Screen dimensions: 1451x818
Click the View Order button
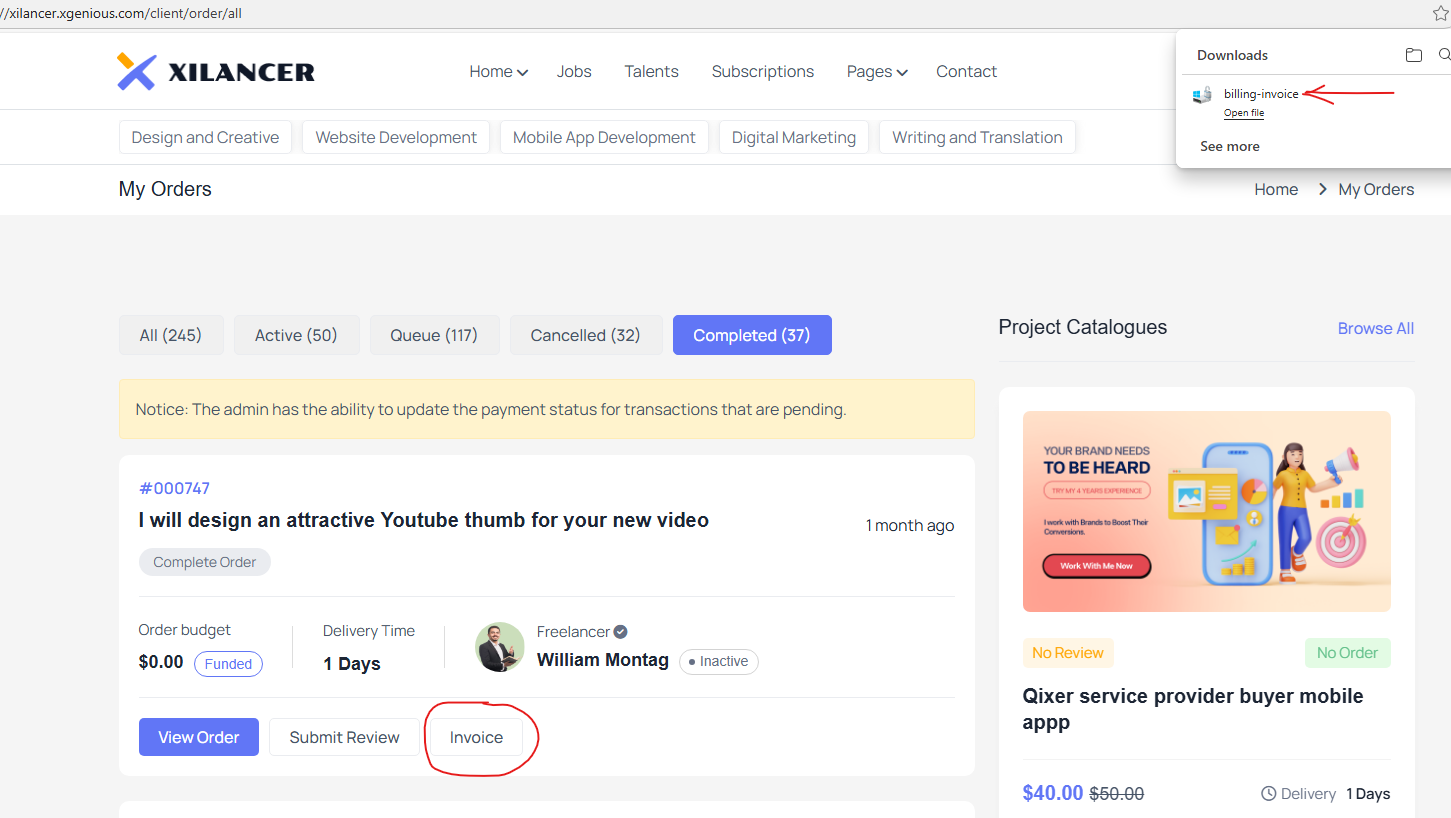[x=199, y=737]
